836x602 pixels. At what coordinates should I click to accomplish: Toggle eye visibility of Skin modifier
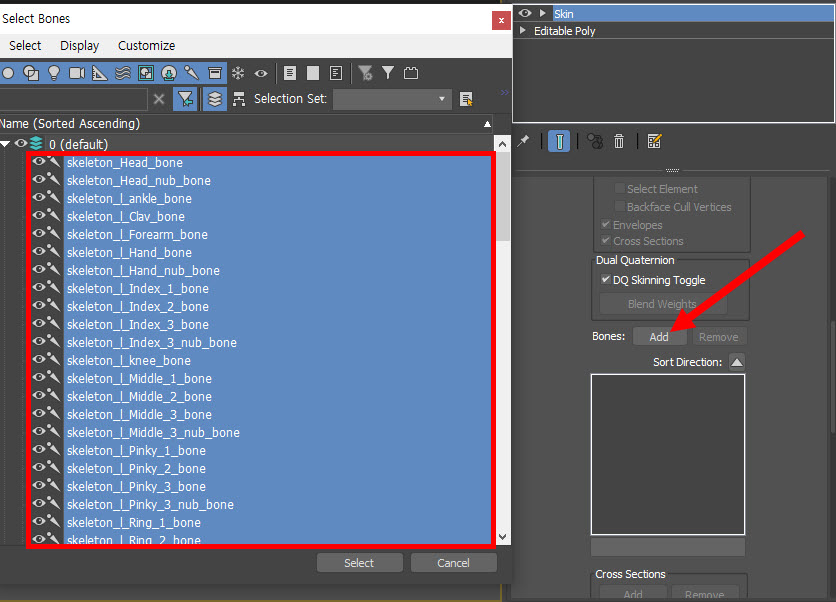point(525,13)
